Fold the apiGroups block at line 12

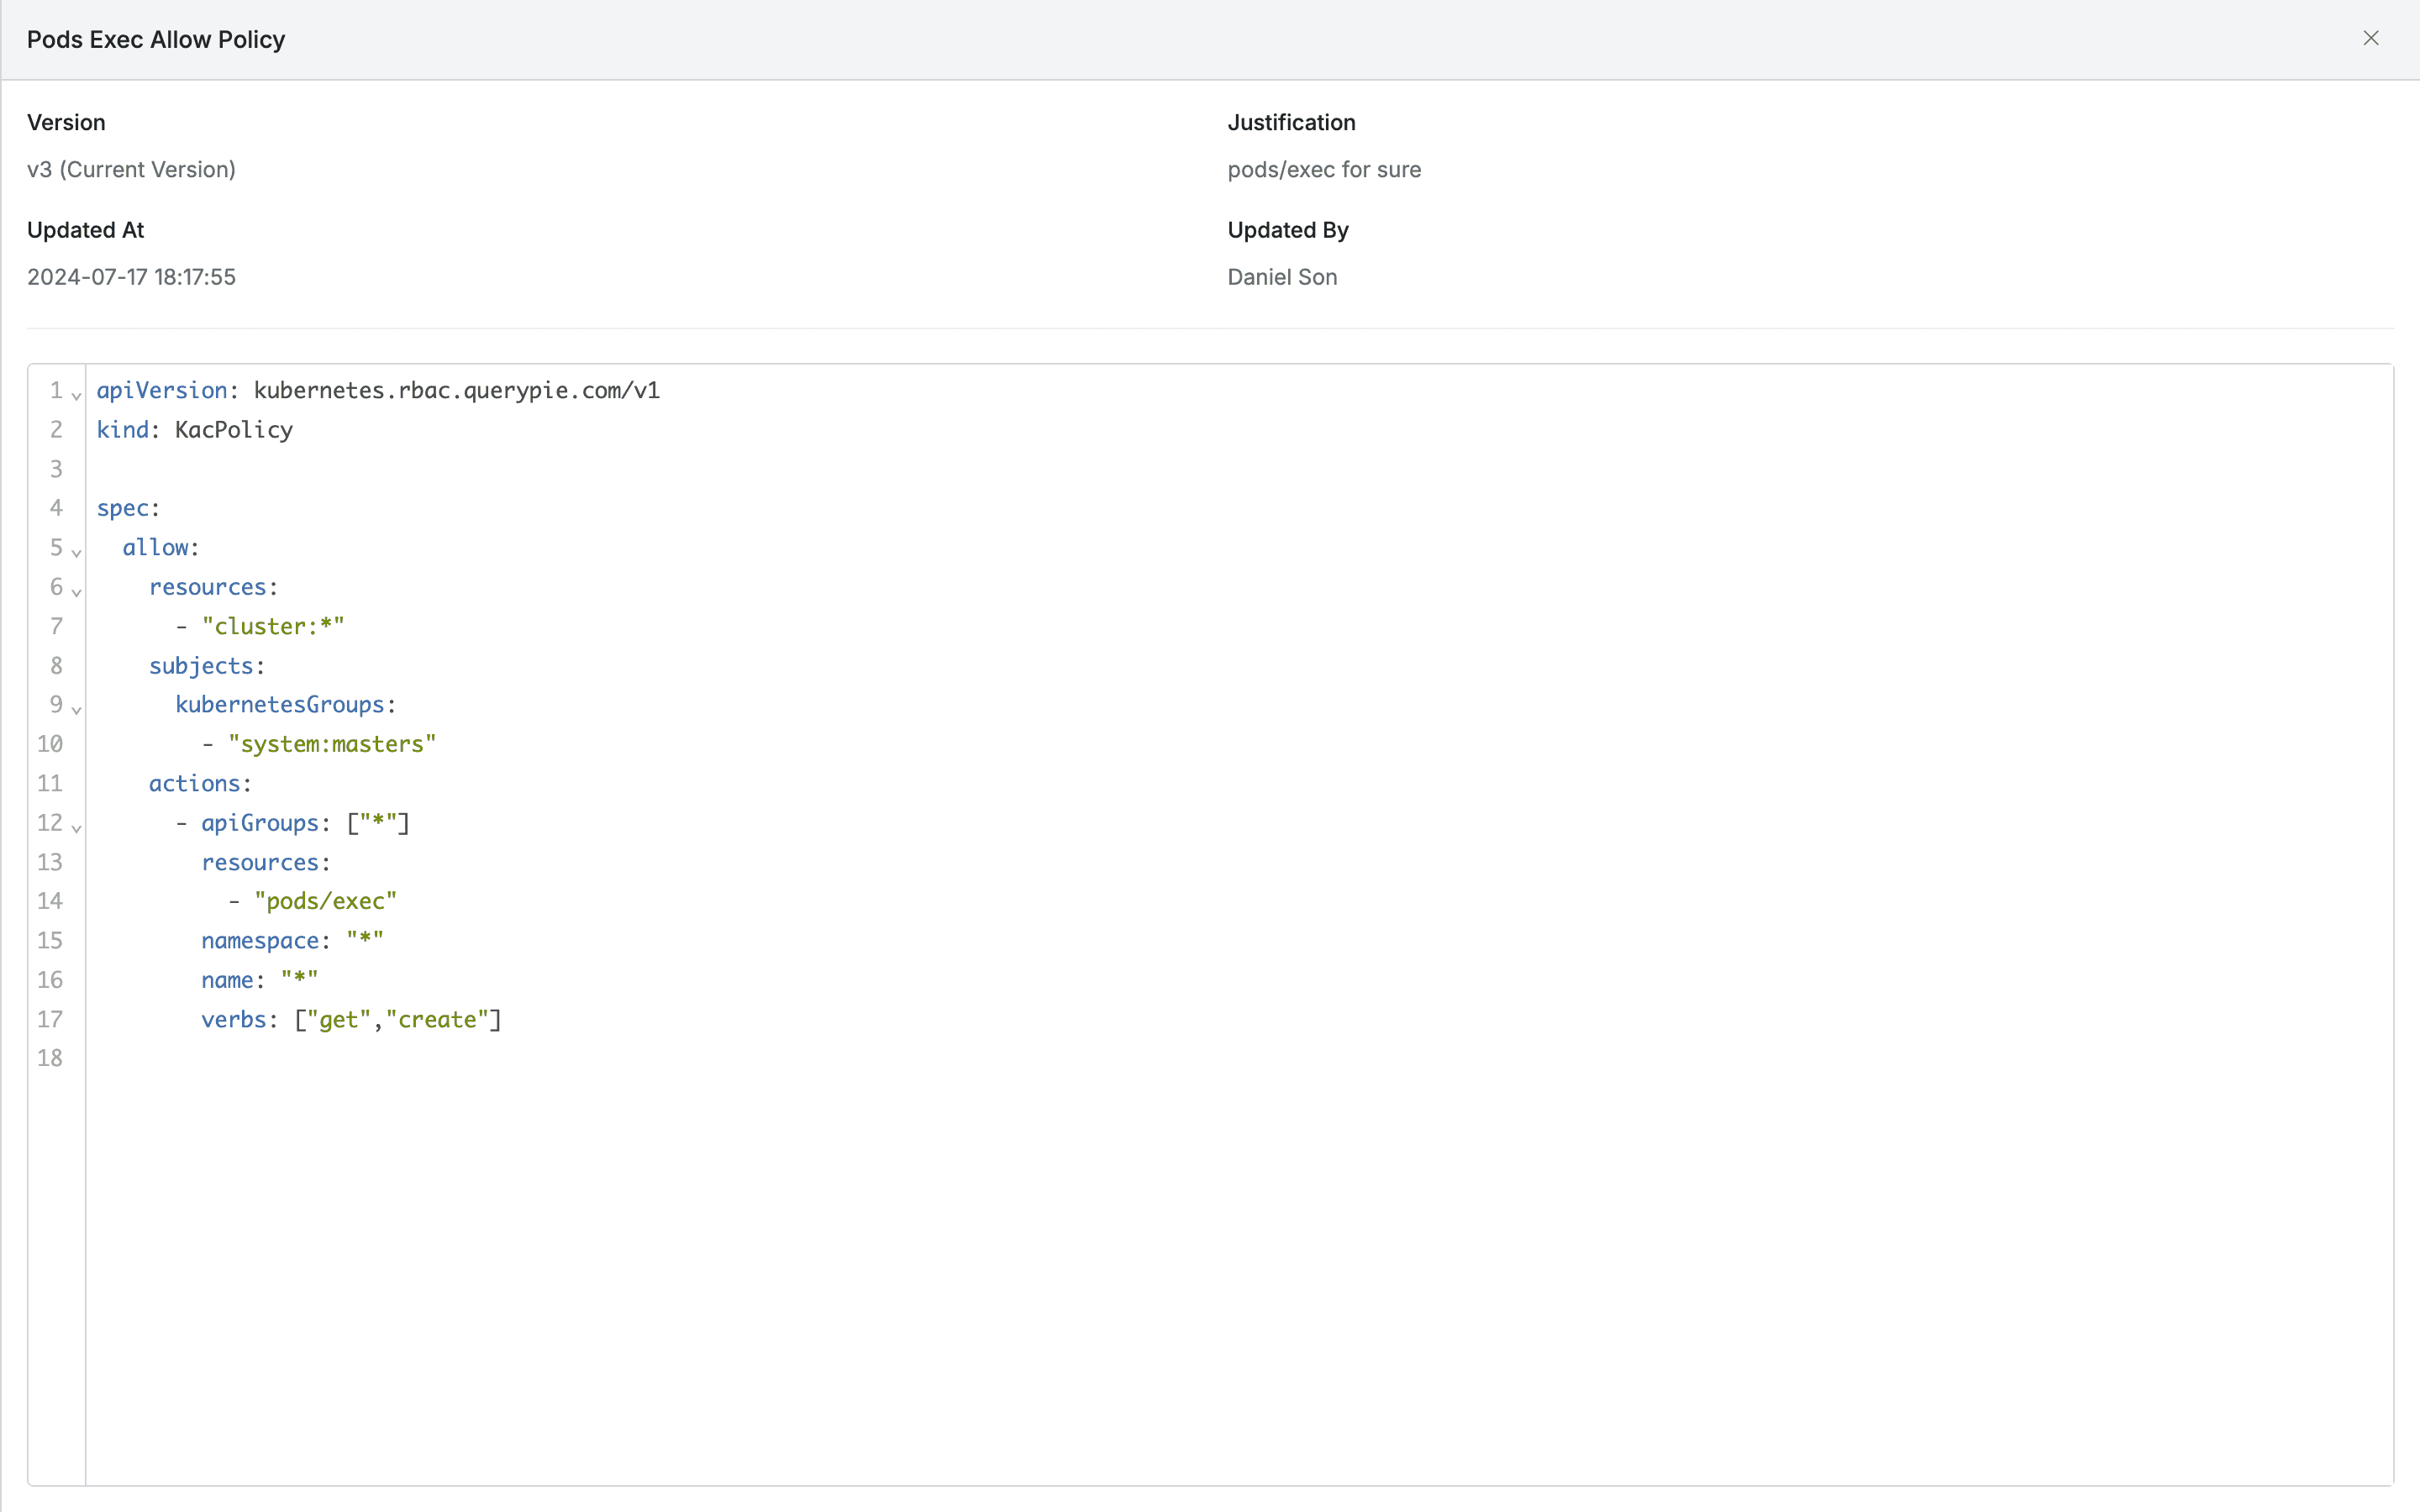[x=76, y=827]
